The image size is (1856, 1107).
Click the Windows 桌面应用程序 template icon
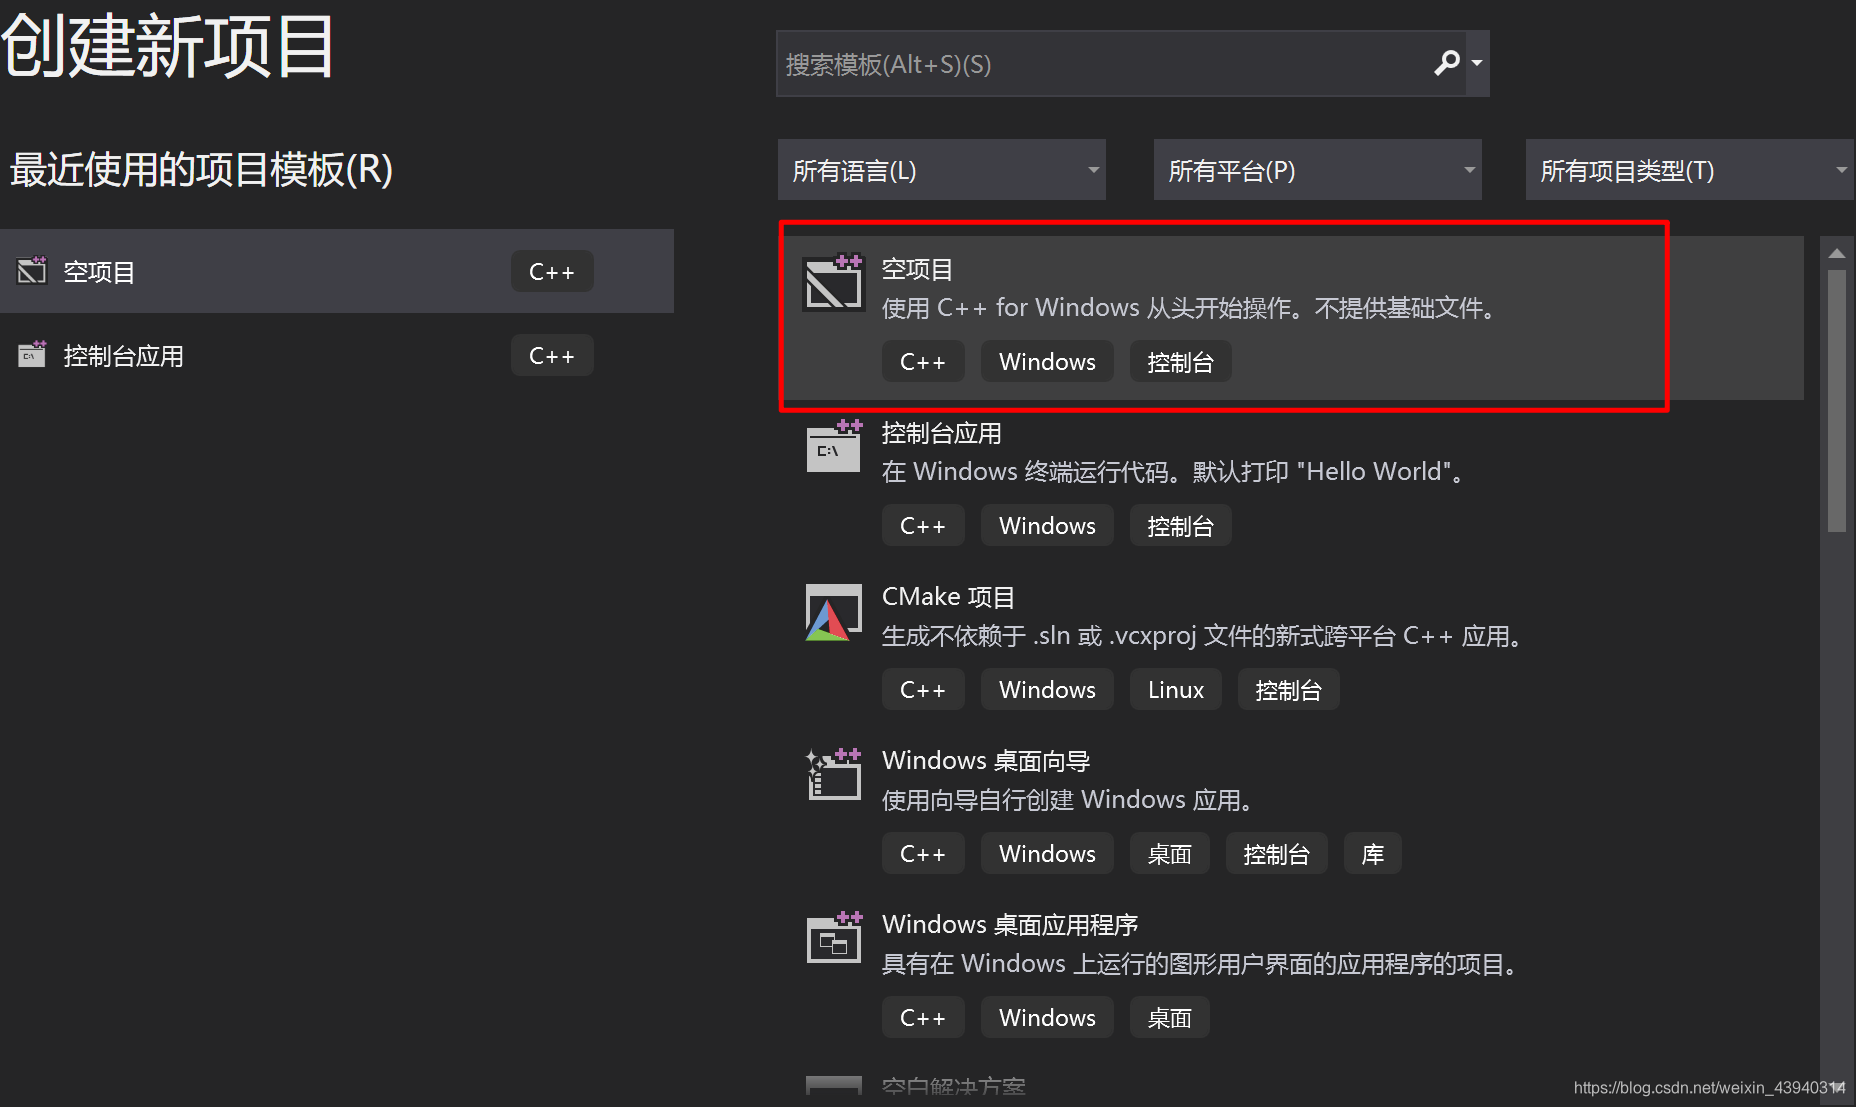point(834,938)
